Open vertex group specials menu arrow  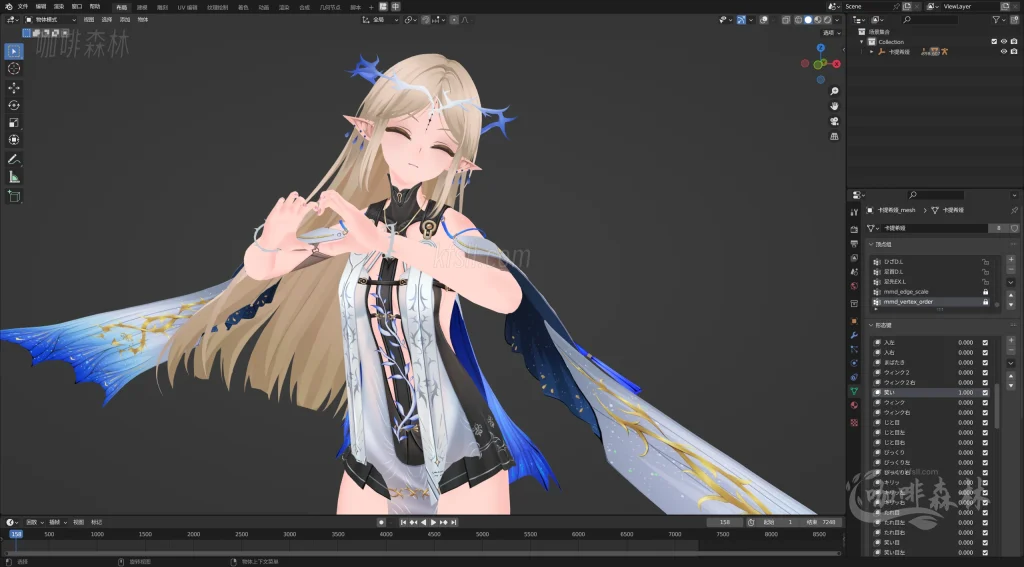point(1011,282)
